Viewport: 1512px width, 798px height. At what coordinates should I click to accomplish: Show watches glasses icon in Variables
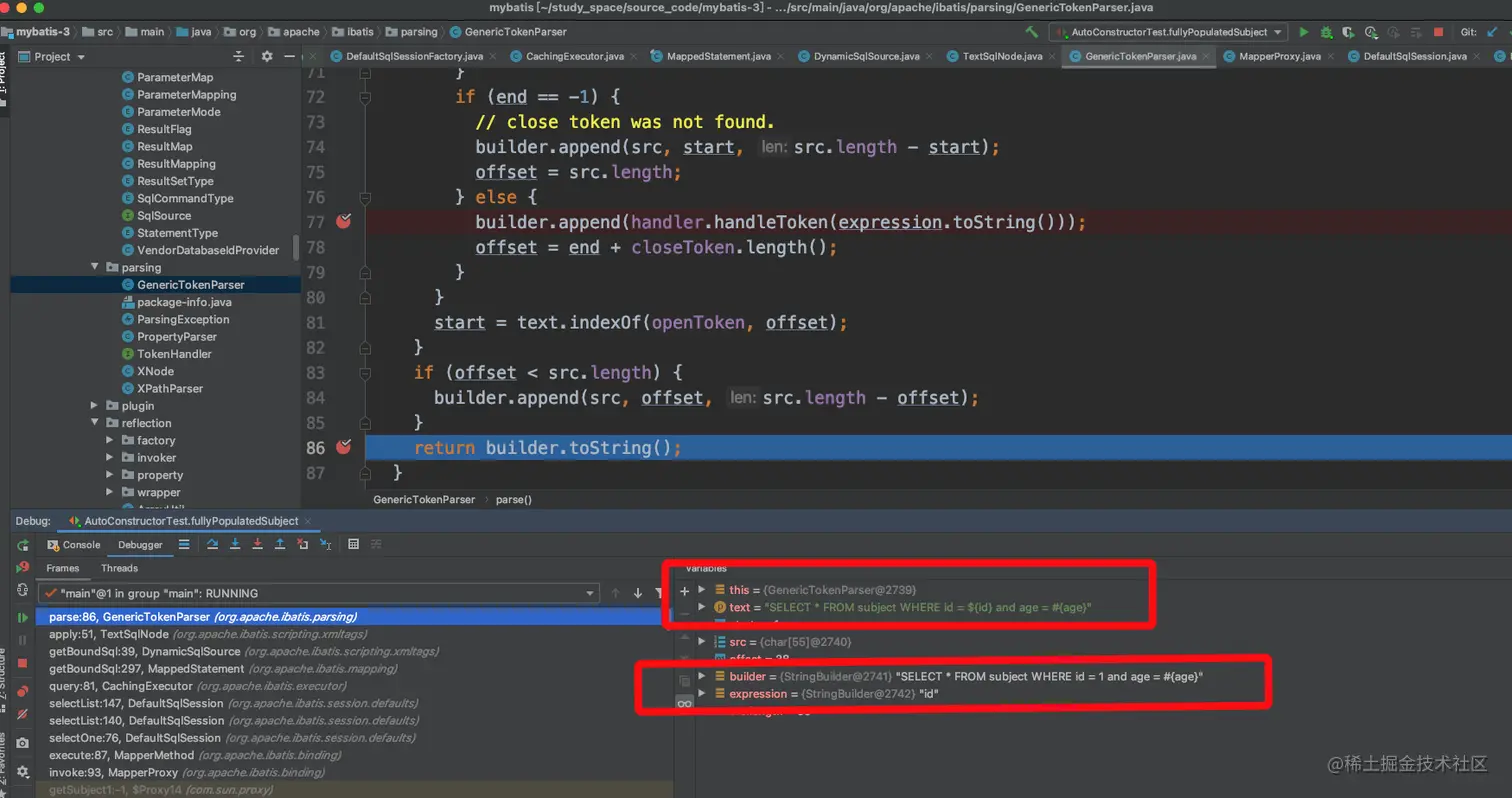(x=684, y=704)
